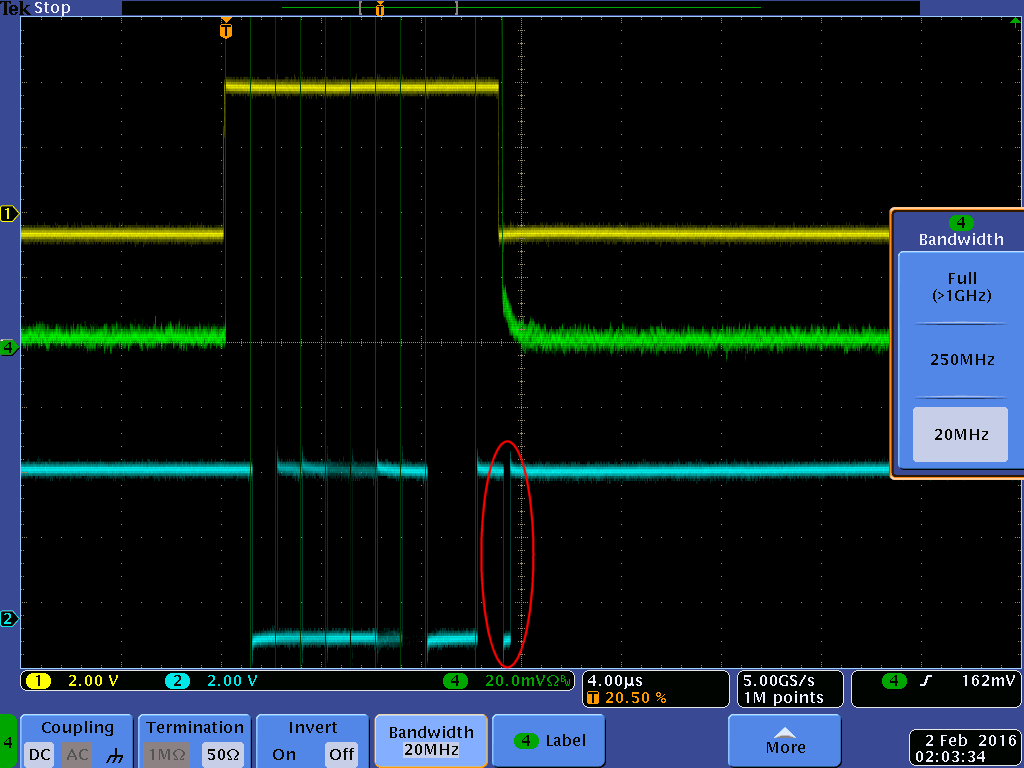Screen dimensions: 1024x768
Task: Click the 5.00GS/s sample rate readout
Action: [x=778, y=681]
